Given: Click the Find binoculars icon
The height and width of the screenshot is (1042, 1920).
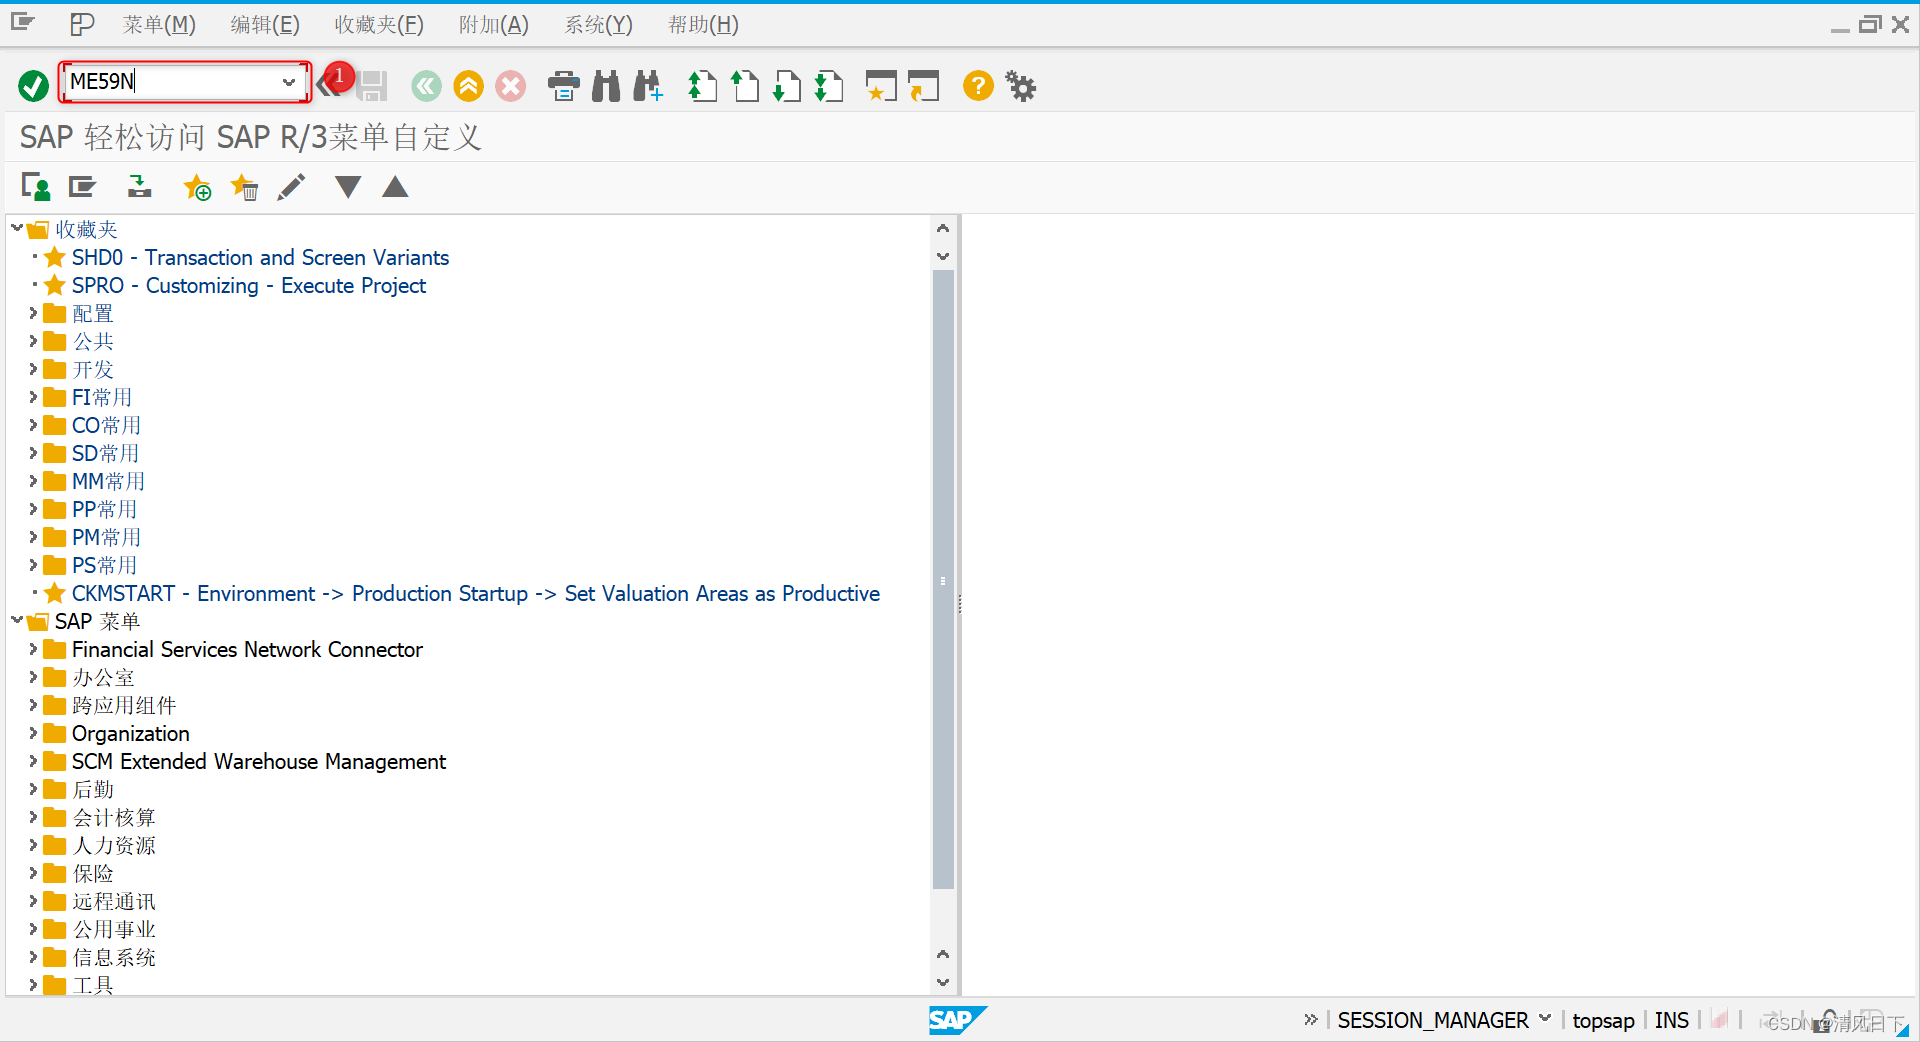Looking at the screenshot, I should [x=606, y=86].
